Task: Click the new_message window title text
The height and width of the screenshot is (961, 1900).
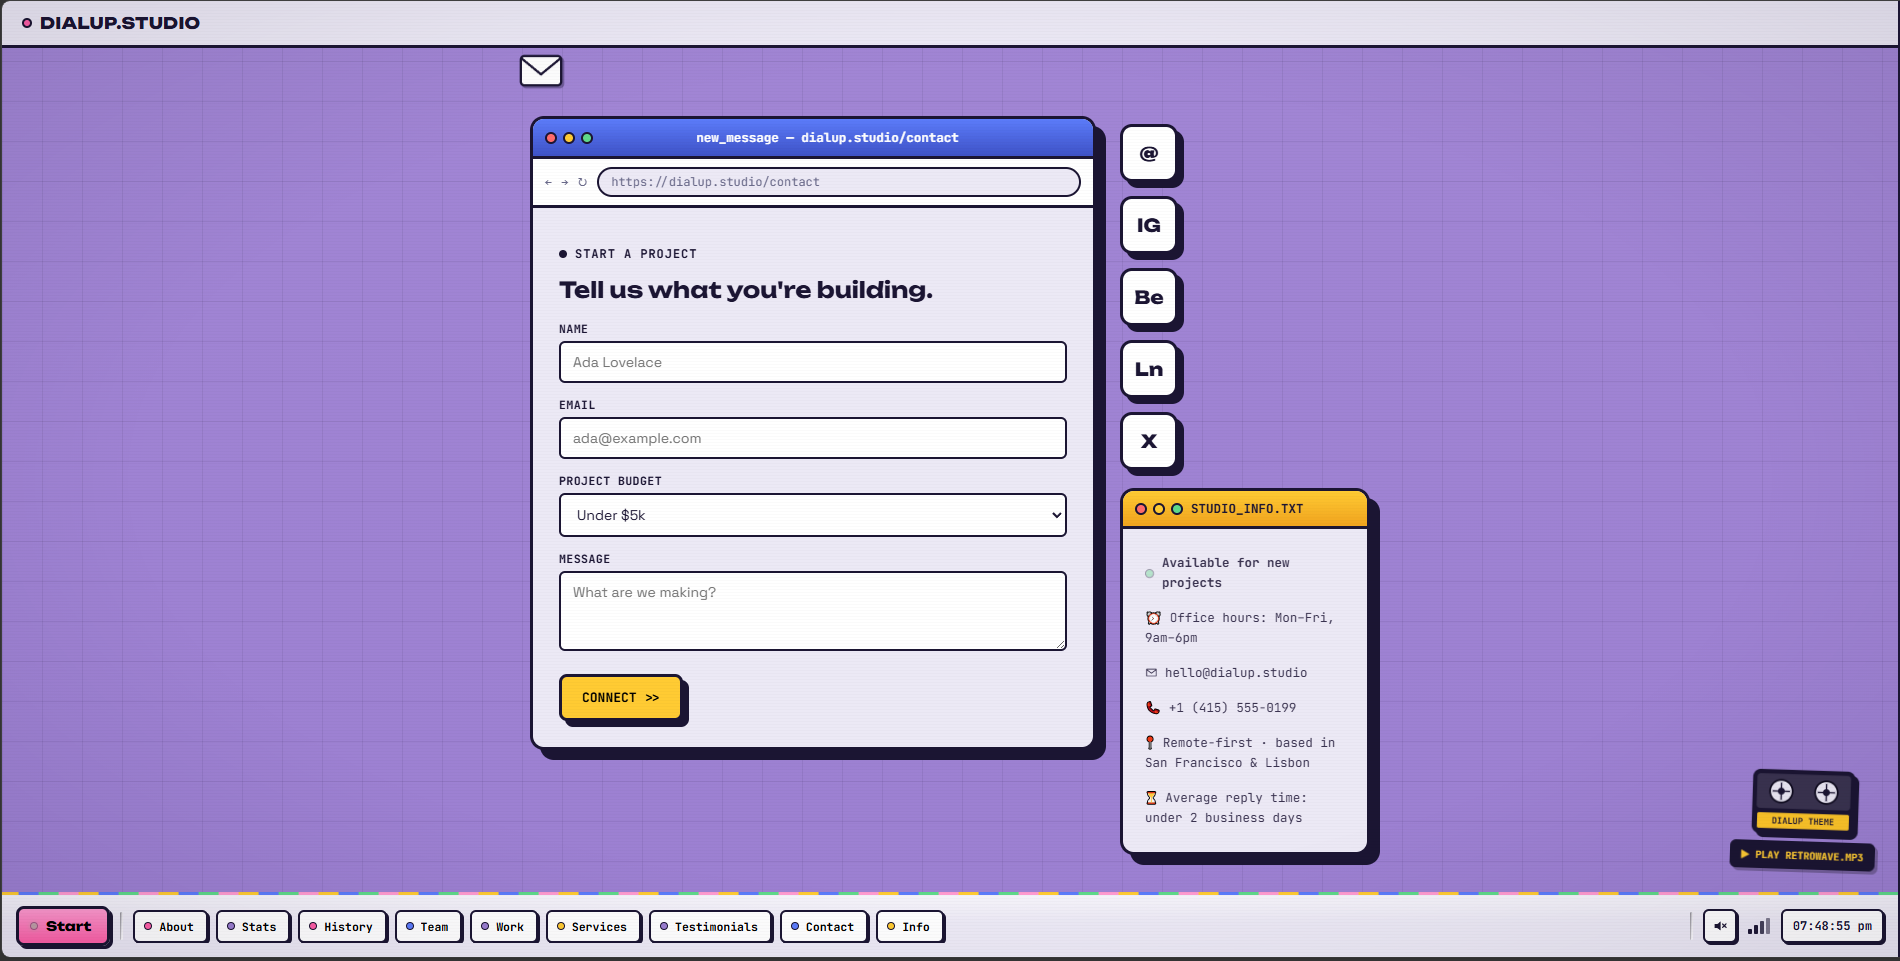Action: point(828,138)
